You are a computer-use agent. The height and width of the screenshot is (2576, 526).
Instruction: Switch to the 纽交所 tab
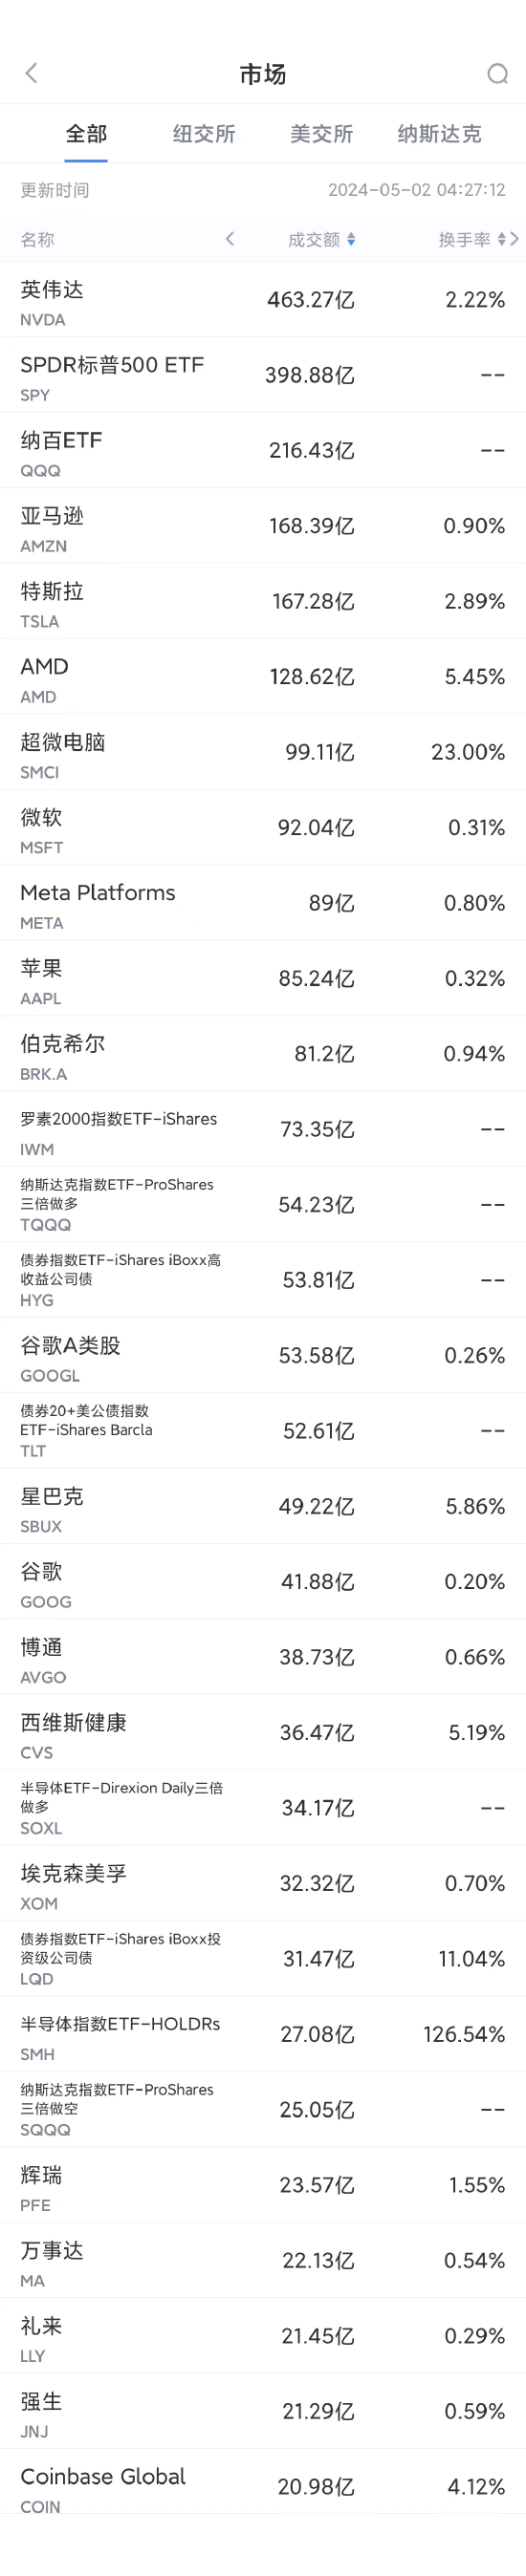pos(204,133)
